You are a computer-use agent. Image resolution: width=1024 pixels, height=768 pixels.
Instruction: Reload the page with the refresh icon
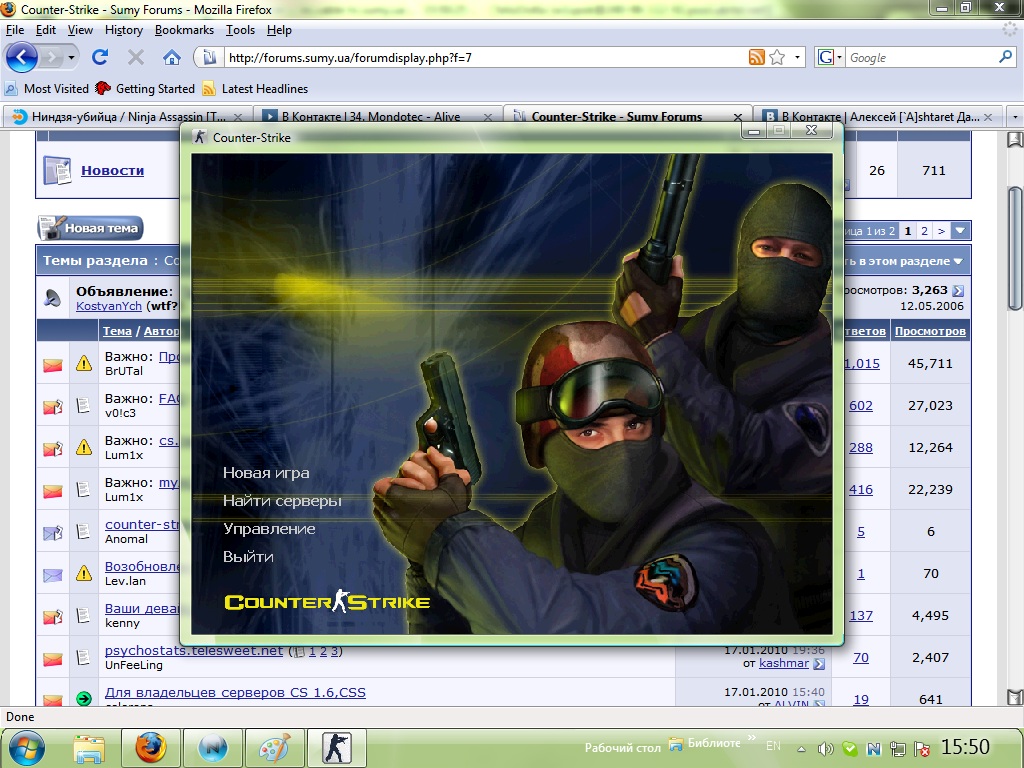click(100, 57)
